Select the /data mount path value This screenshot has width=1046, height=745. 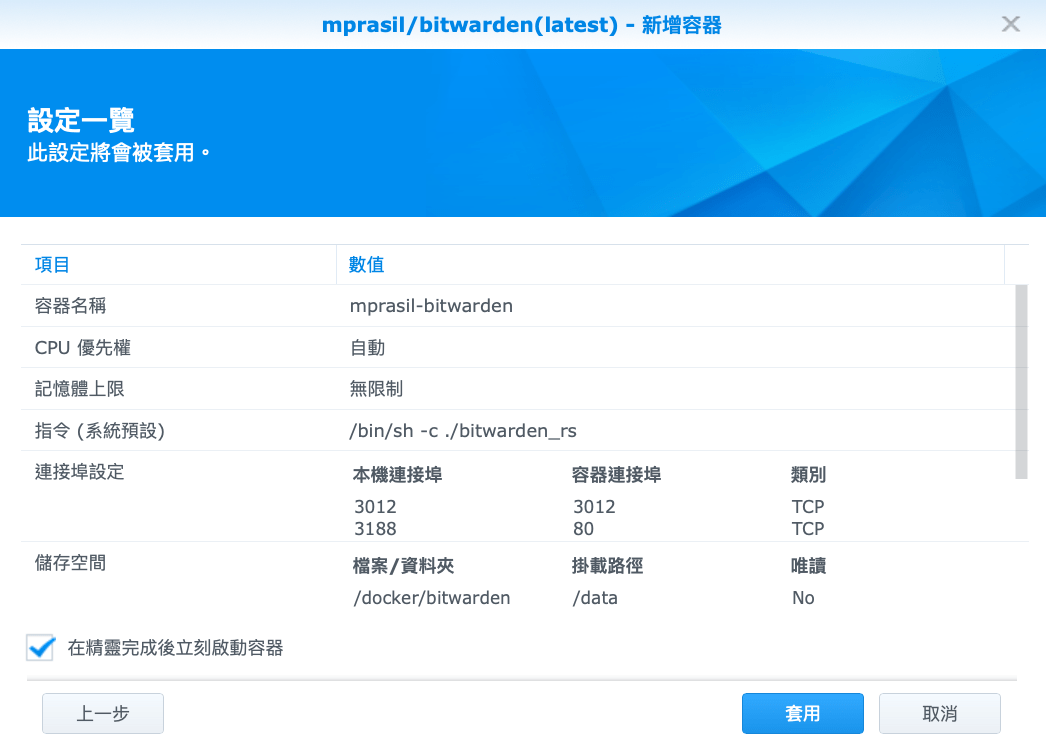point(595,598)
